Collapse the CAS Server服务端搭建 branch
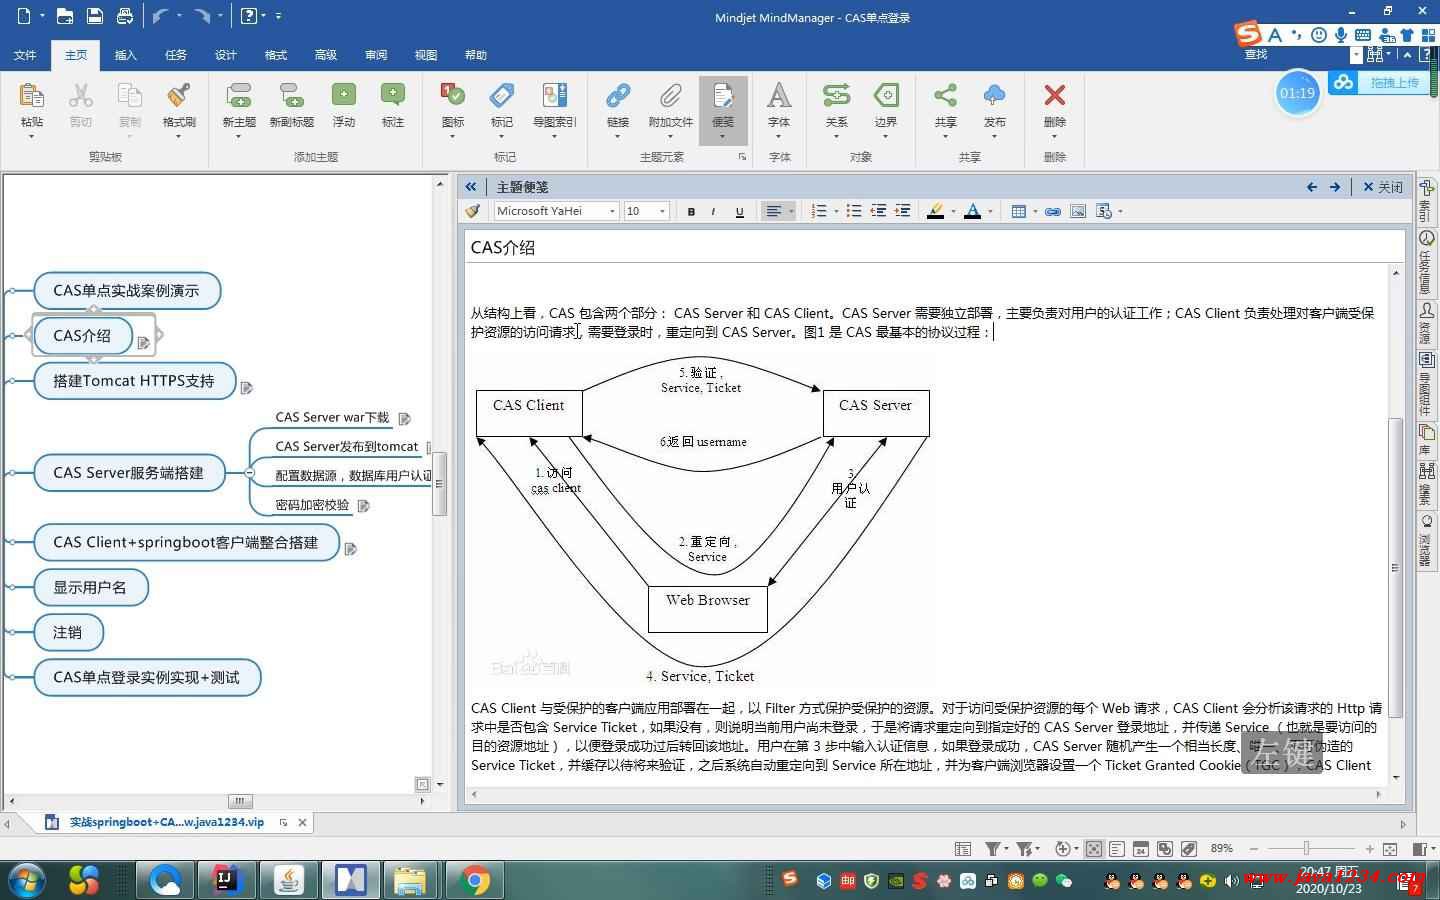The height and width of the screenshot is (900, 1440). pyautogui.click(x=249, y=473)
